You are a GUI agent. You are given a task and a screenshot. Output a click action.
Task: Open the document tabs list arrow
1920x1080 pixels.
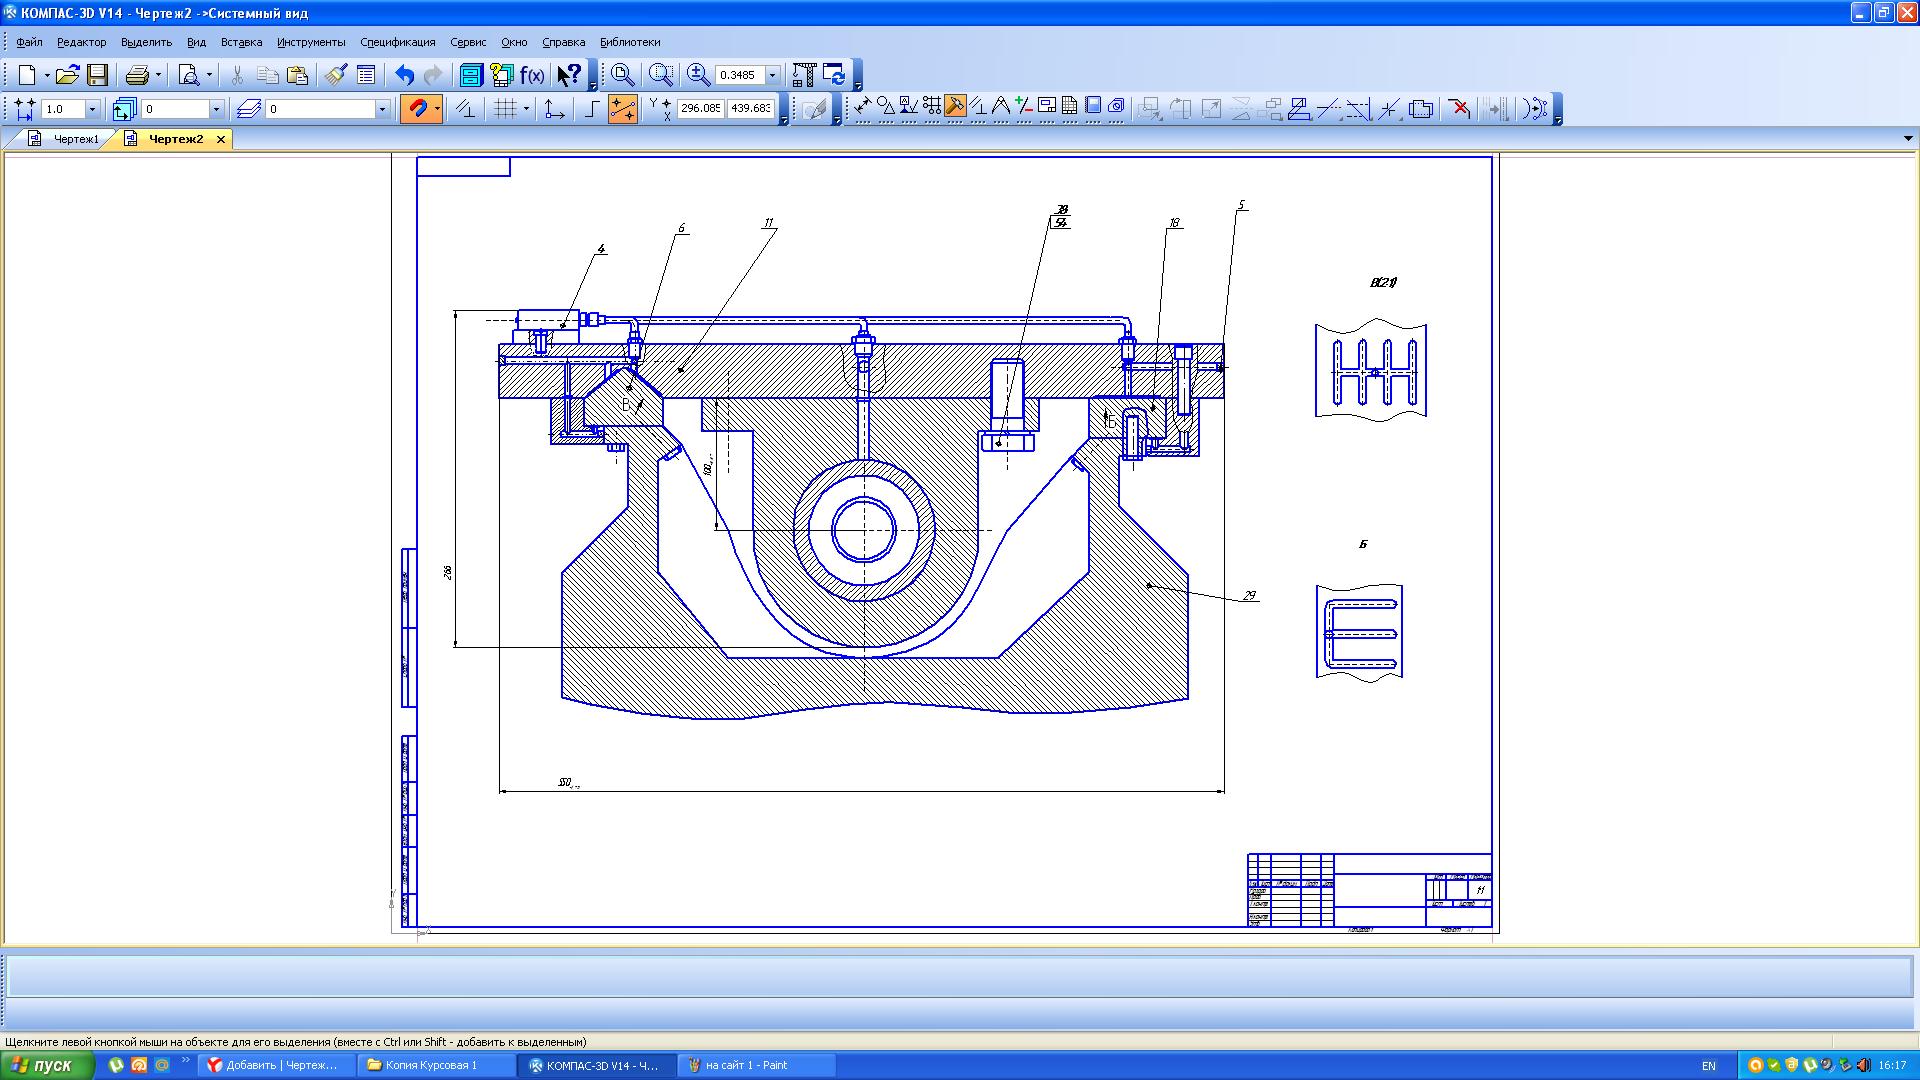pos(1908,139)
